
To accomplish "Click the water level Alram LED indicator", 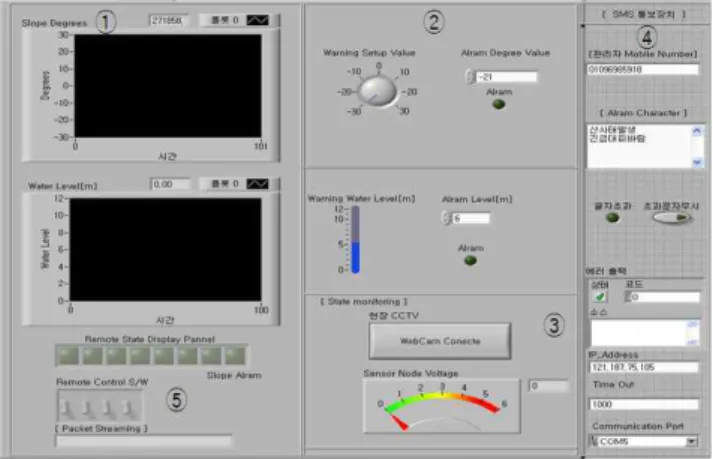I will (x=470, y=260).
